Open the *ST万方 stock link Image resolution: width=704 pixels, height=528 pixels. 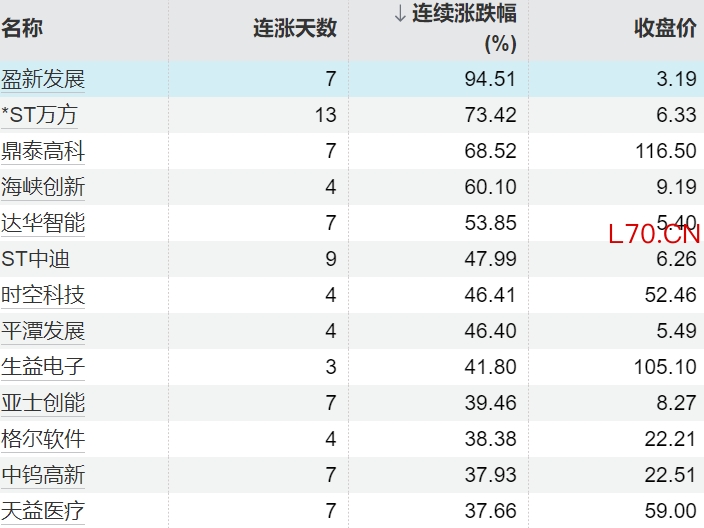click(x=39, y=116)
